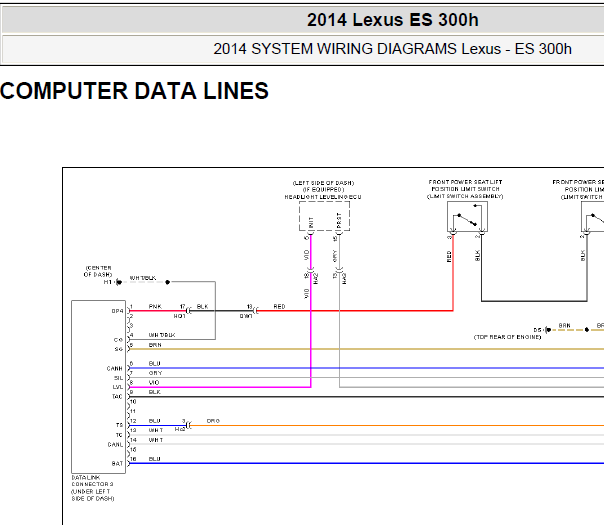Click the "SIL" pin label
Screen dimensions: 604x525
[x=118, y=378]
